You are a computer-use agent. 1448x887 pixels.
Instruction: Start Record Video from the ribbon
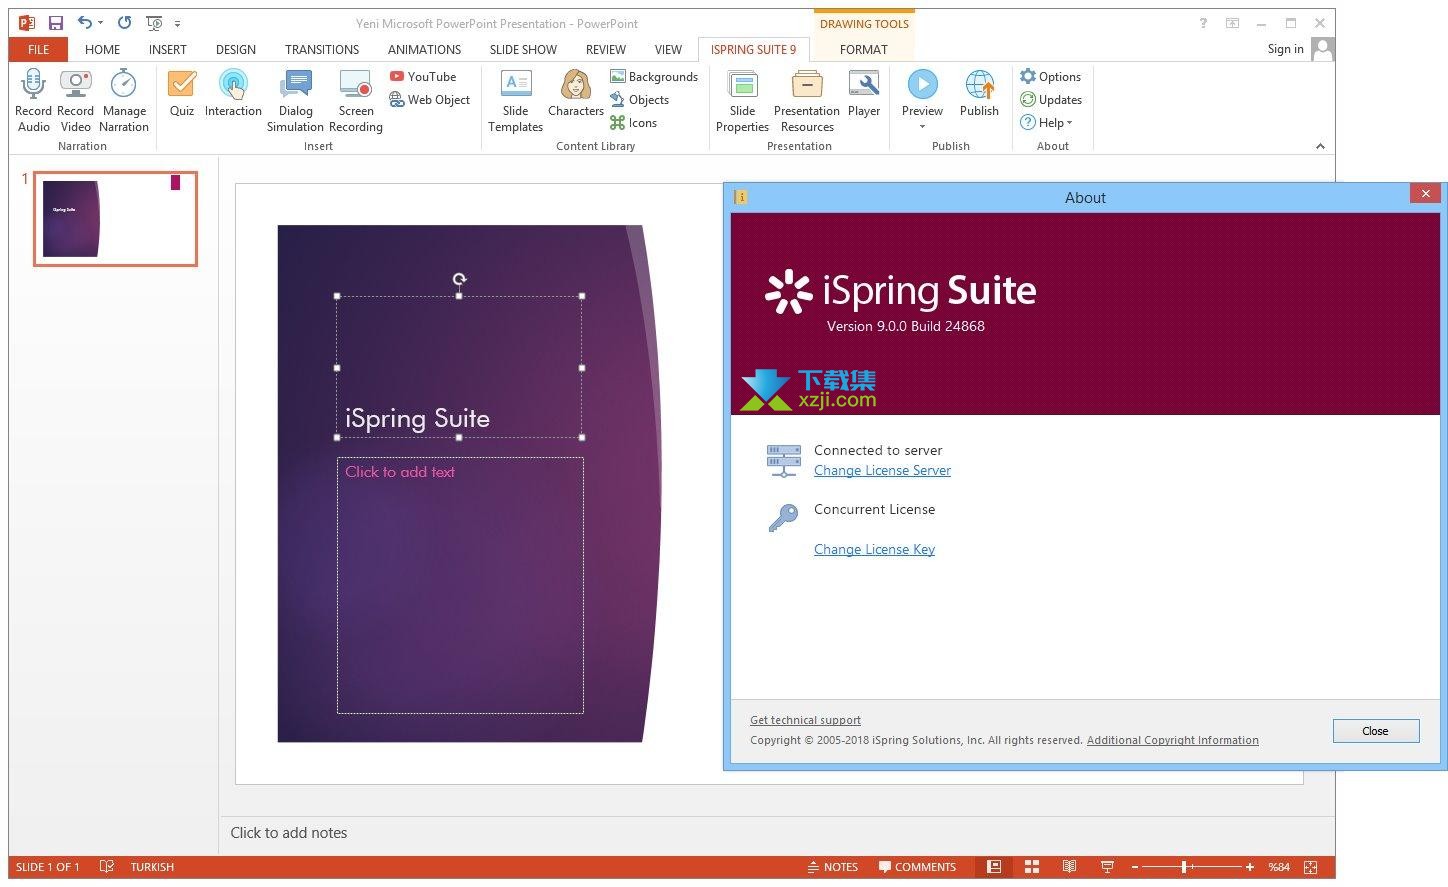75,100
